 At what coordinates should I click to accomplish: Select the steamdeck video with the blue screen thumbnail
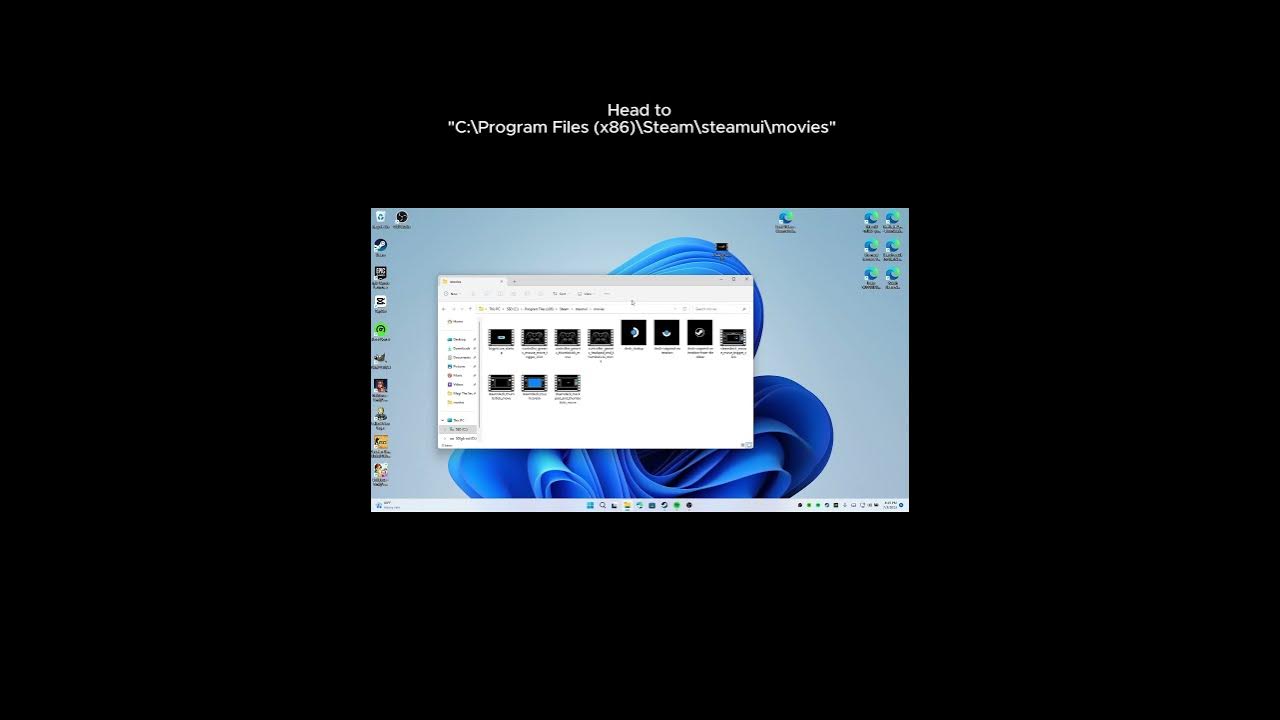click(x=534, y=386)
